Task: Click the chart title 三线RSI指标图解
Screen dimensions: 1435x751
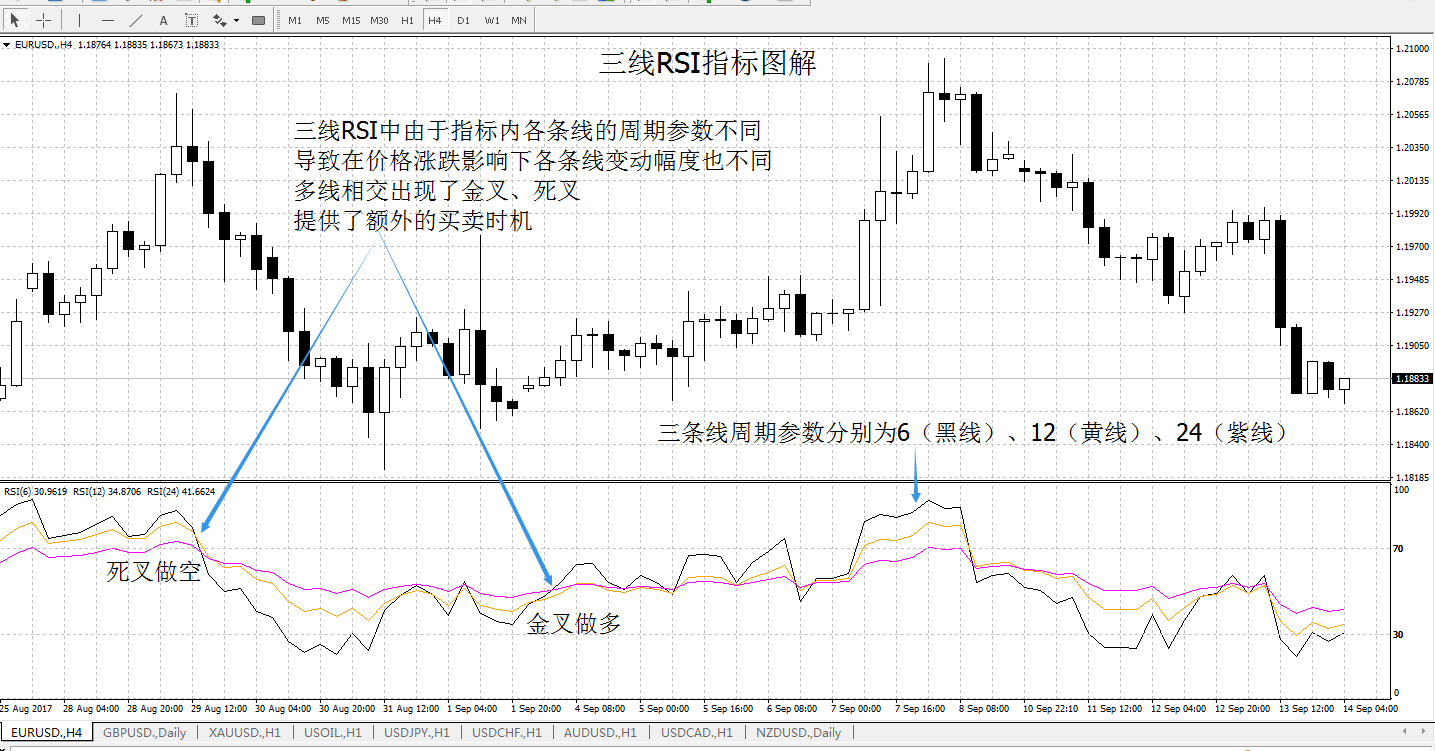Action: pyautogui.click(x=708, y=64)
